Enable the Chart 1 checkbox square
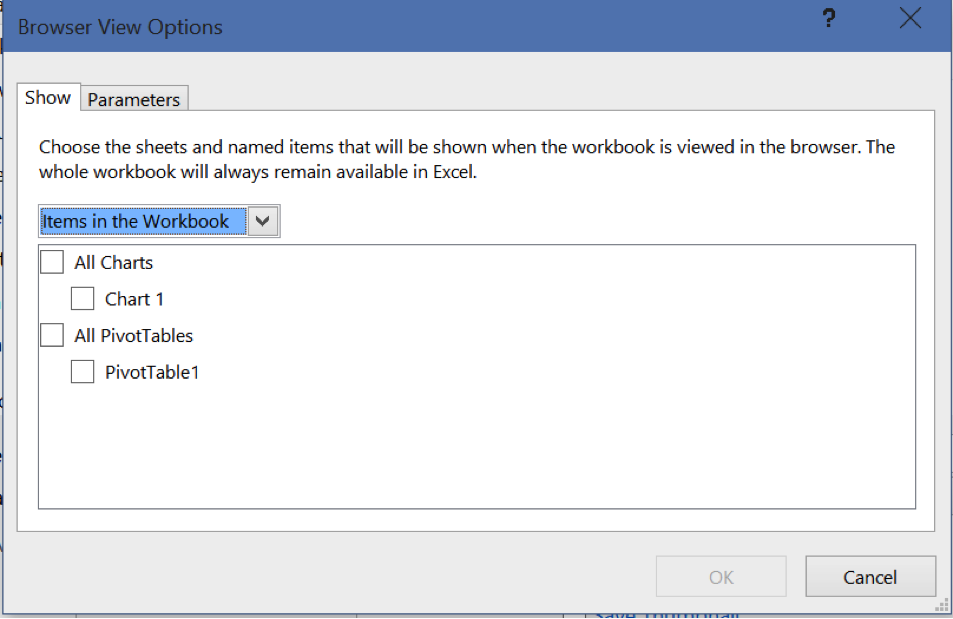This screenshot has width=953, height=619. [x=82, y=299]
